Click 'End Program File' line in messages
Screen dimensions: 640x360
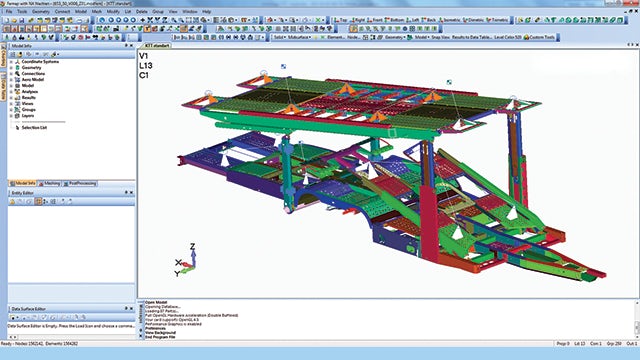click(160, 337)
